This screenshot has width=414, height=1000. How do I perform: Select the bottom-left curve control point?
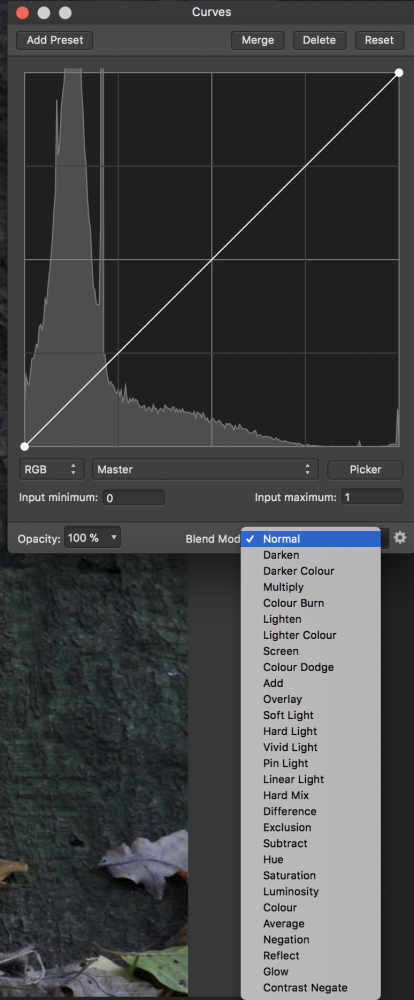pyautogui.click(x=25, y=446)
